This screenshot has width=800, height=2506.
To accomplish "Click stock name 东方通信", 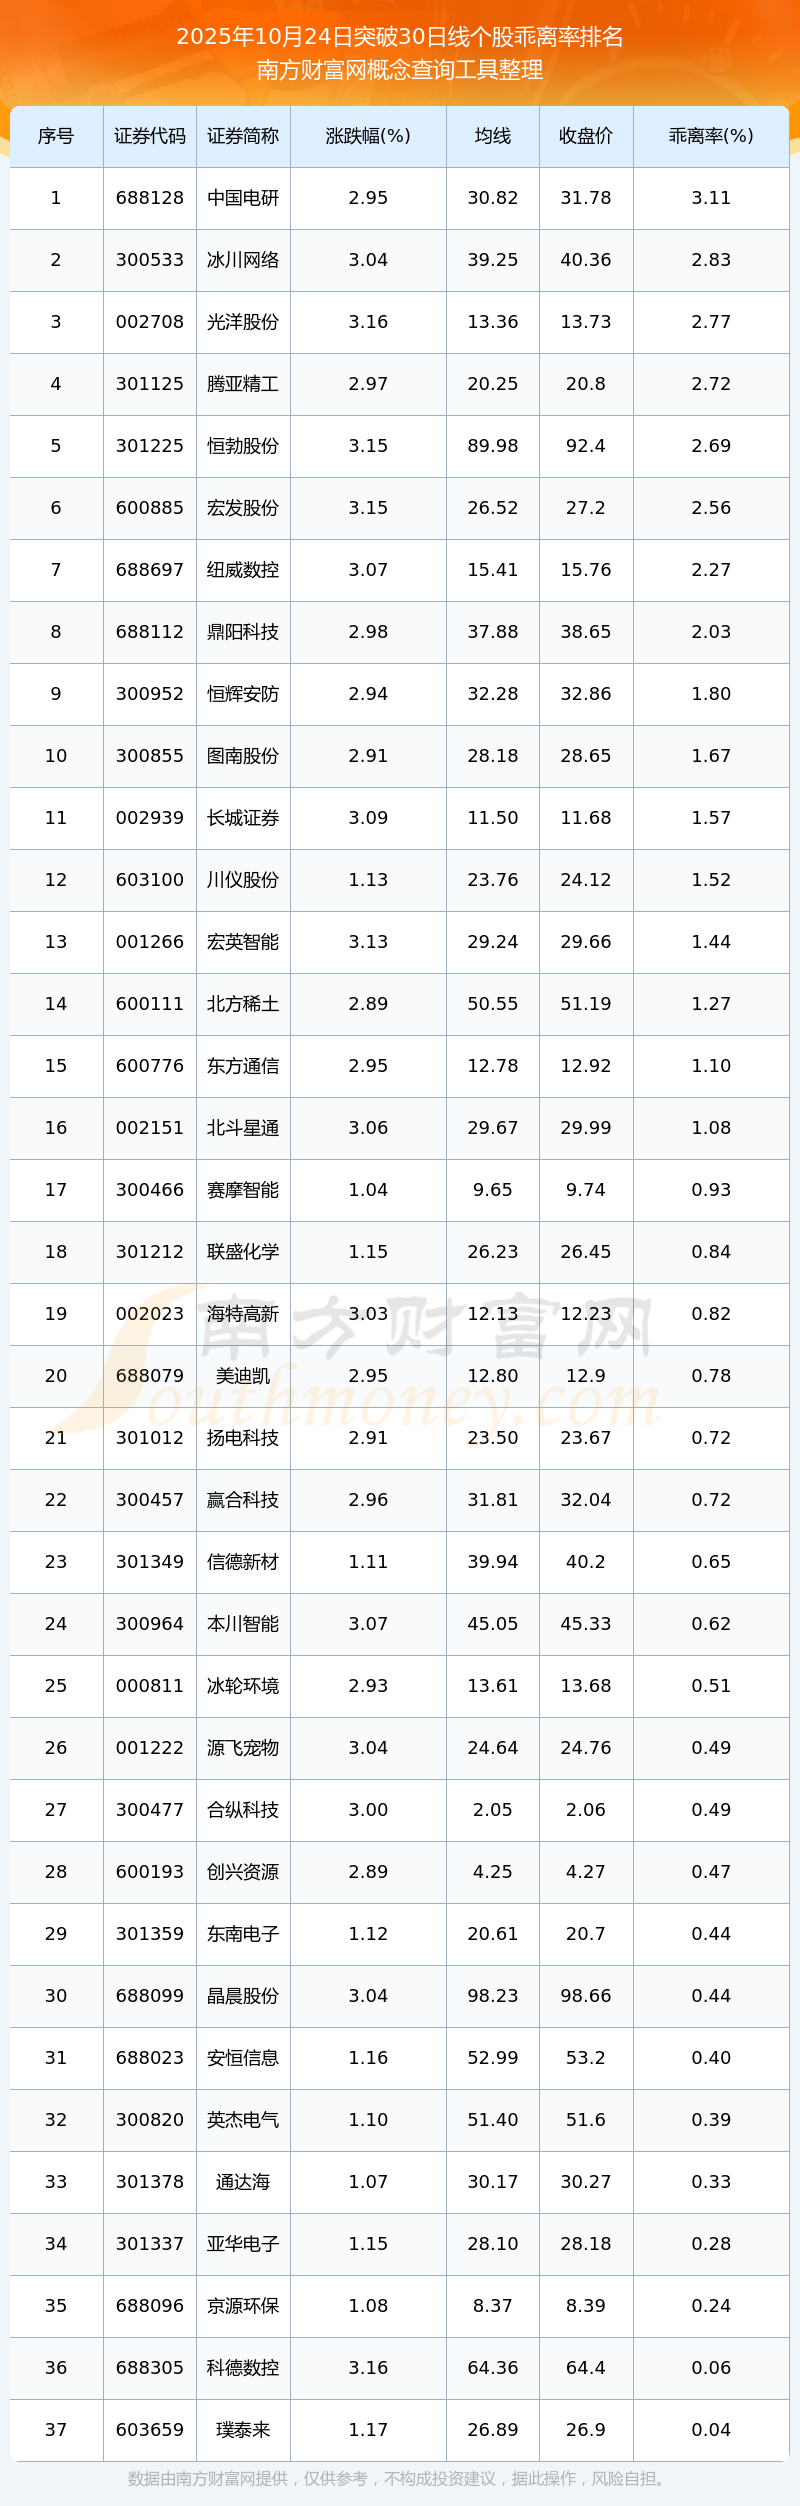I will click(243, 1066).
